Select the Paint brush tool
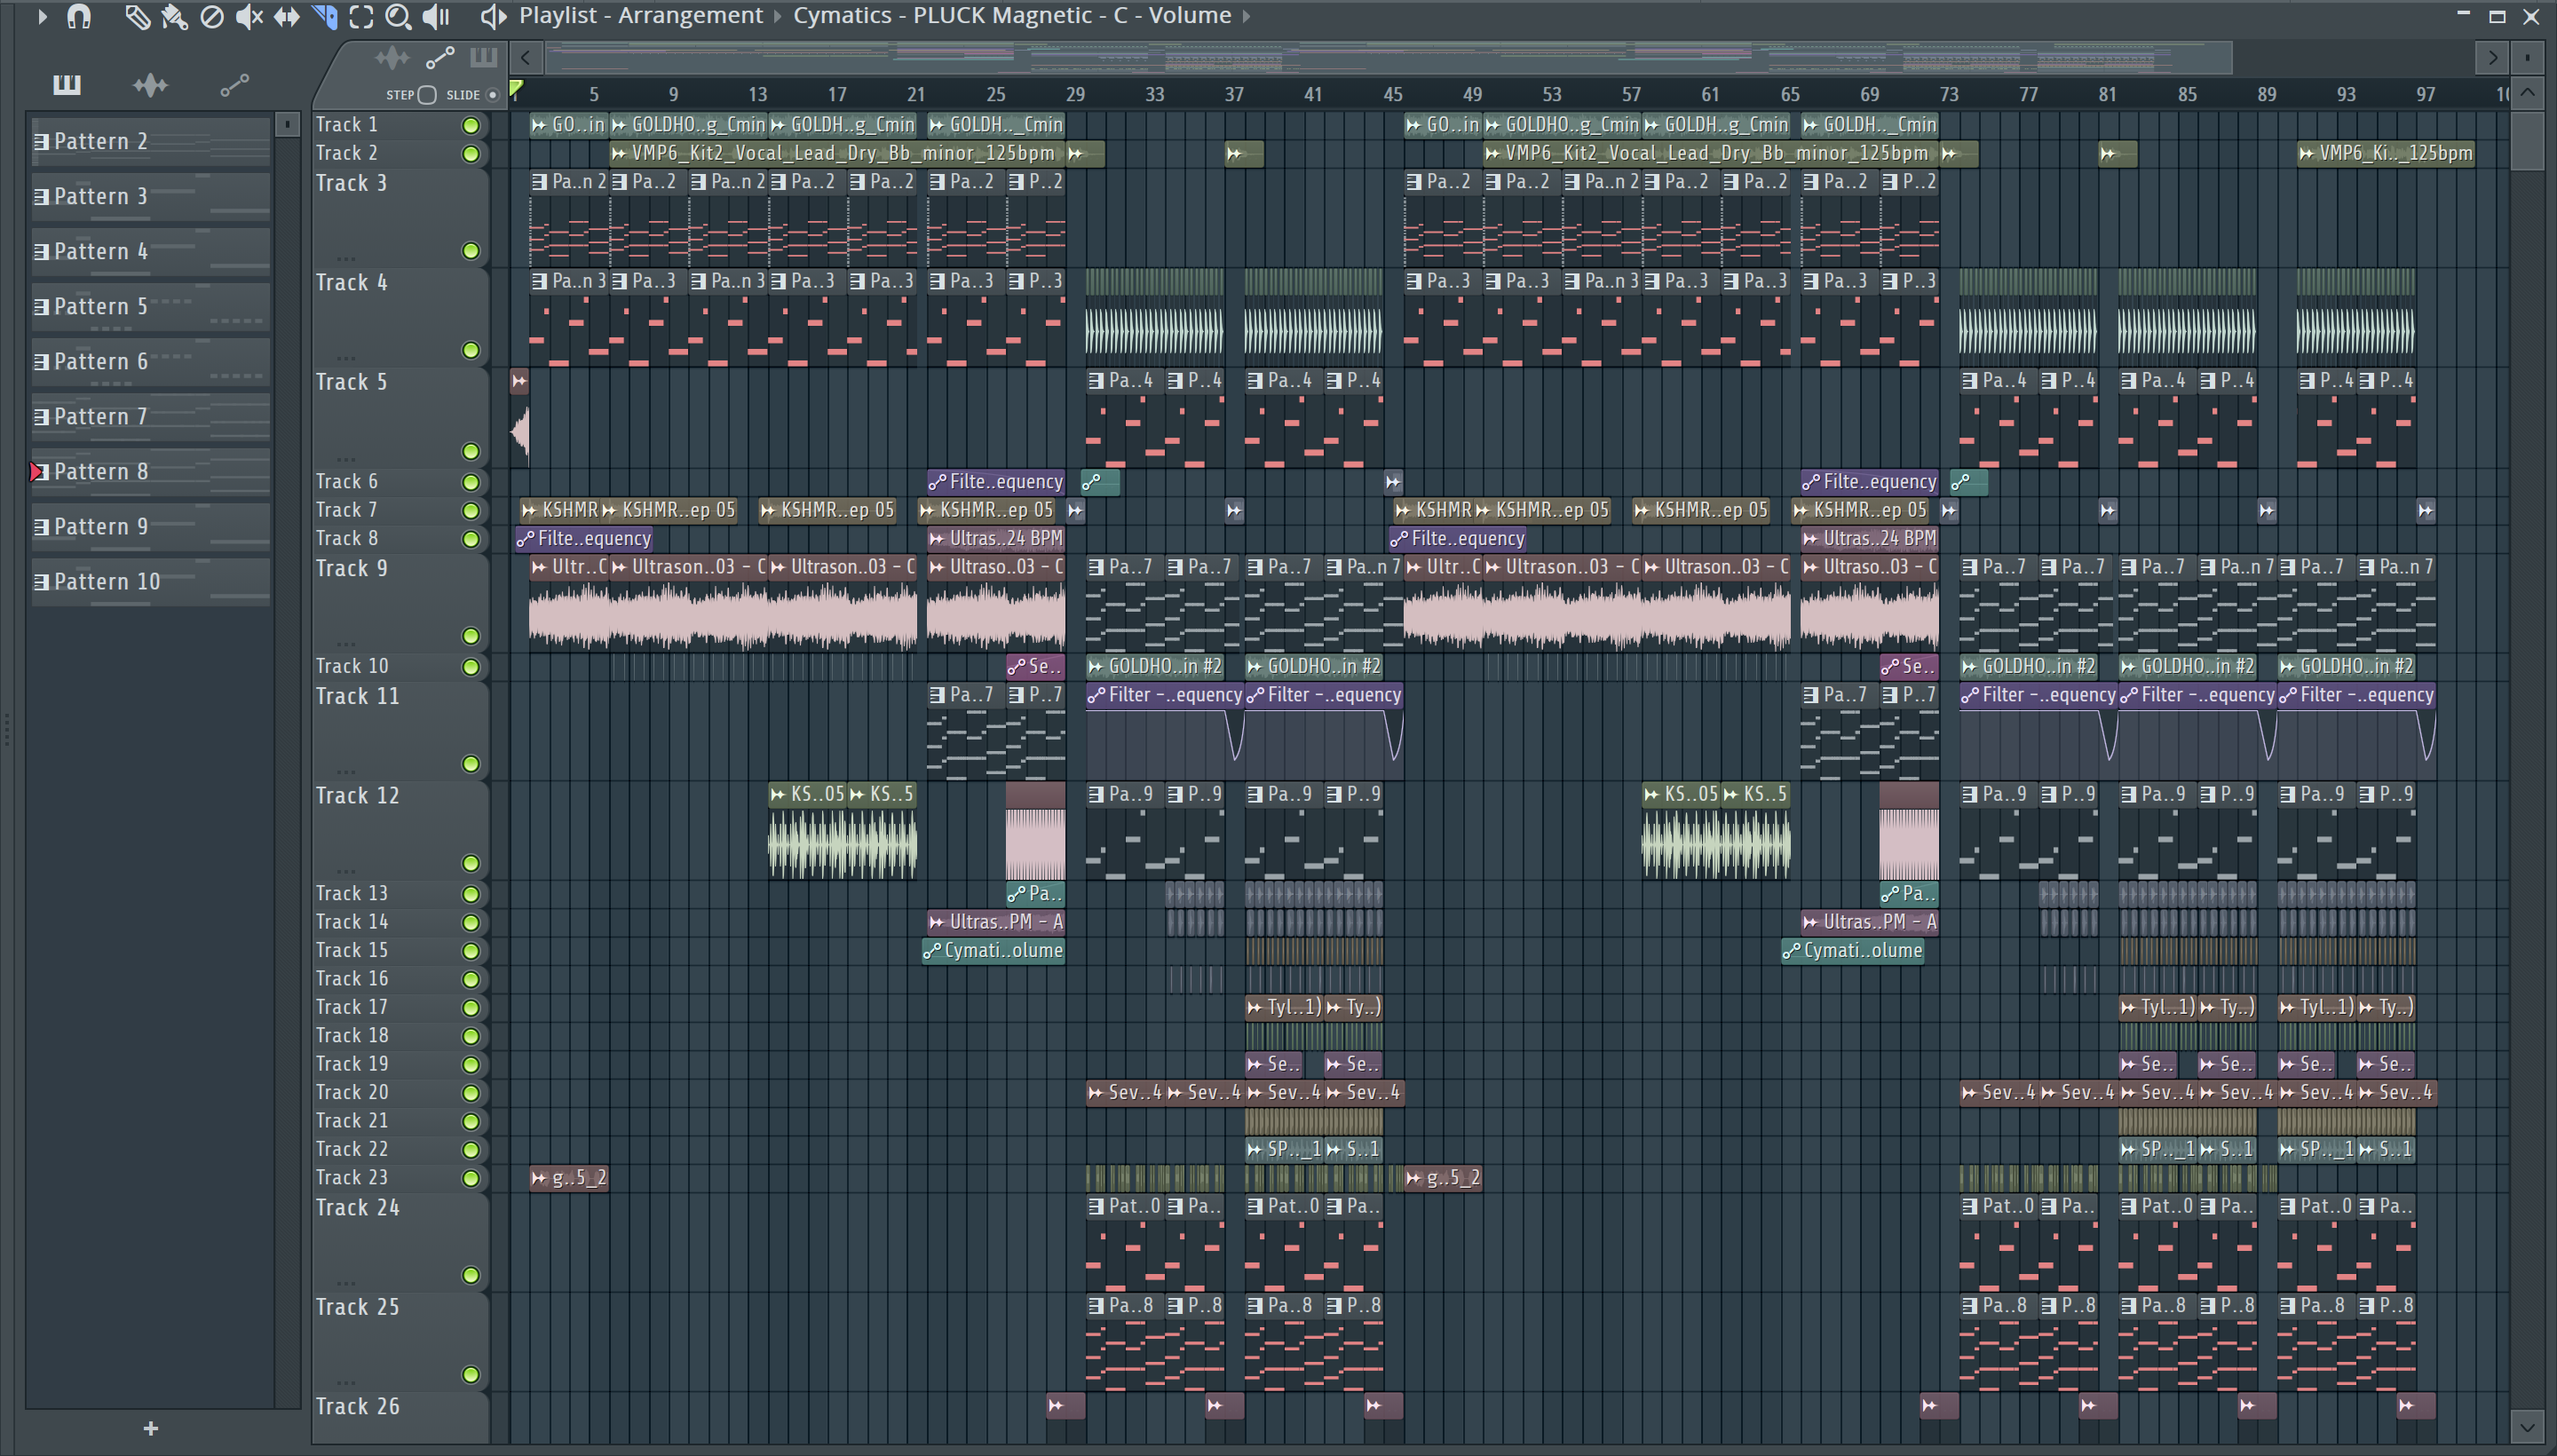Viewport: 2557px width, 1456px height. (x=174, y=16)
